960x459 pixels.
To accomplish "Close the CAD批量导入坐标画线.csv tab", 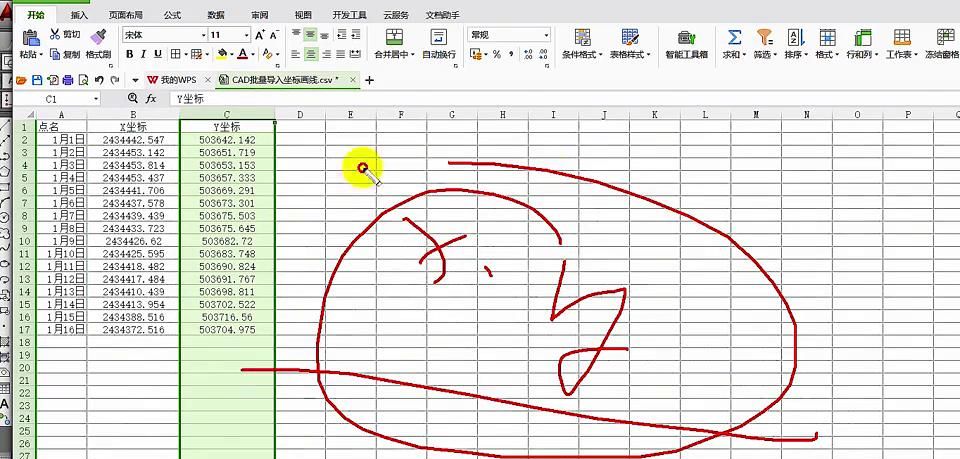I will (x=352, y=80).
